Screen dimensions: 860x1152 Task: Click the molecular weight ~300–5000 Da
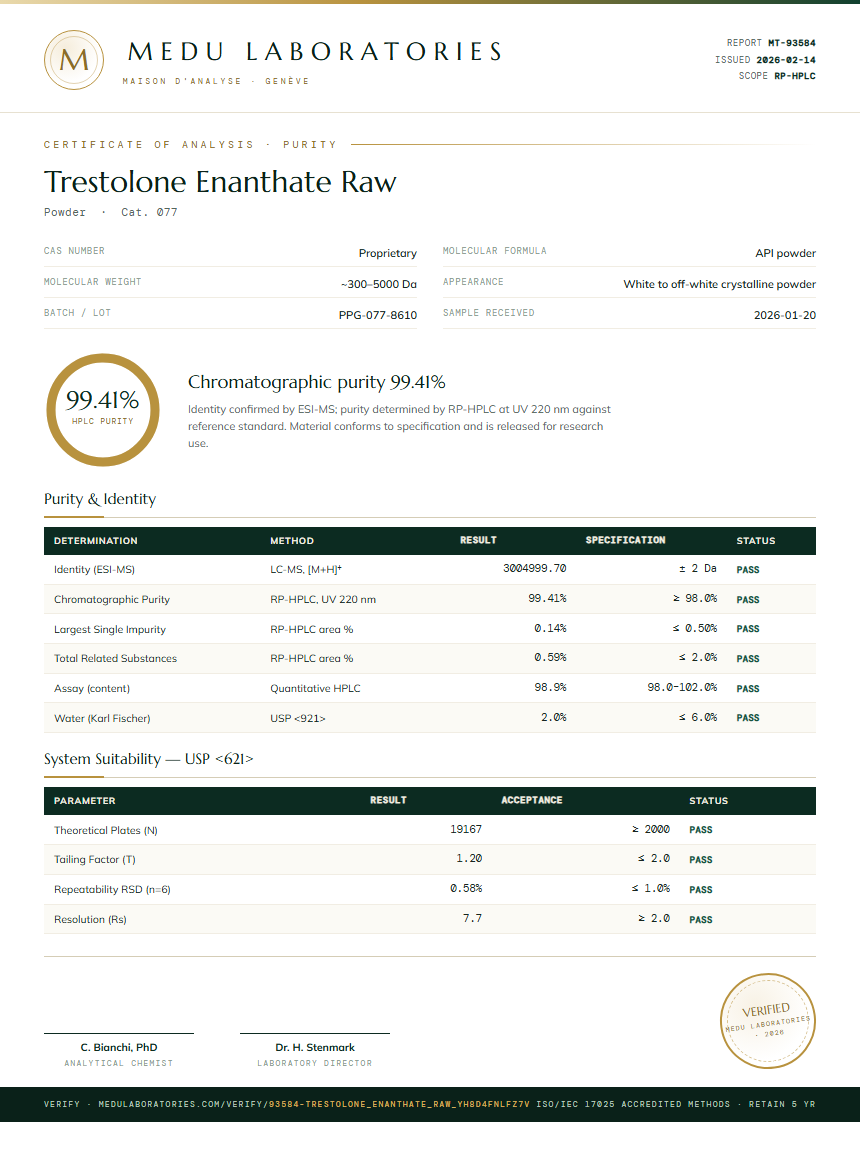pos(379,284)
